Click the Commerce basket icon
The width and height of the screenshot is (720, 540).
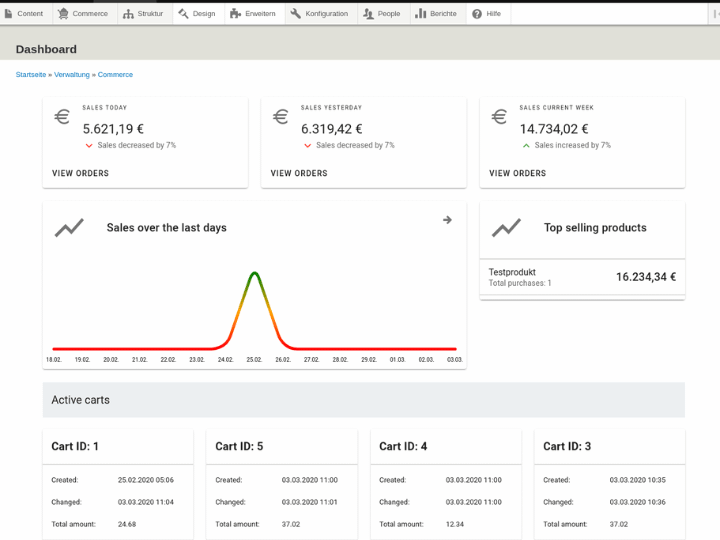click(63, 14)
